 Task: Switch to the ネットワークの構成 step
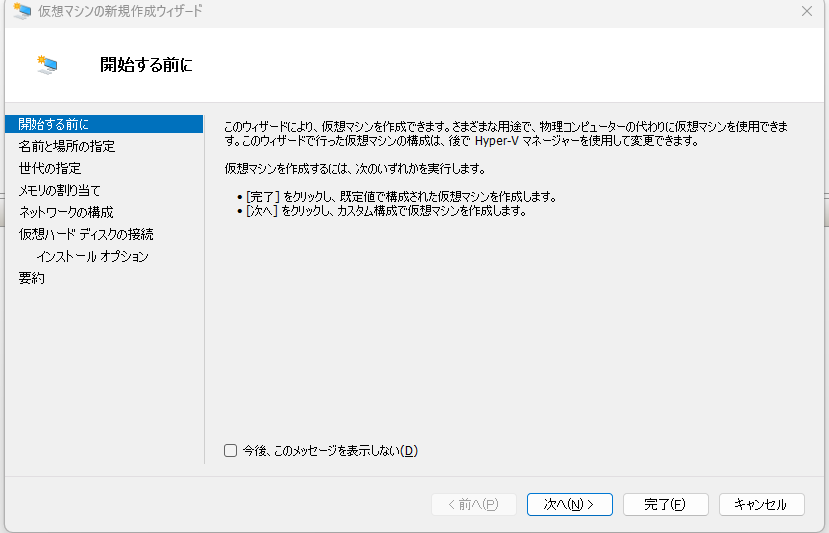point(66,212)
